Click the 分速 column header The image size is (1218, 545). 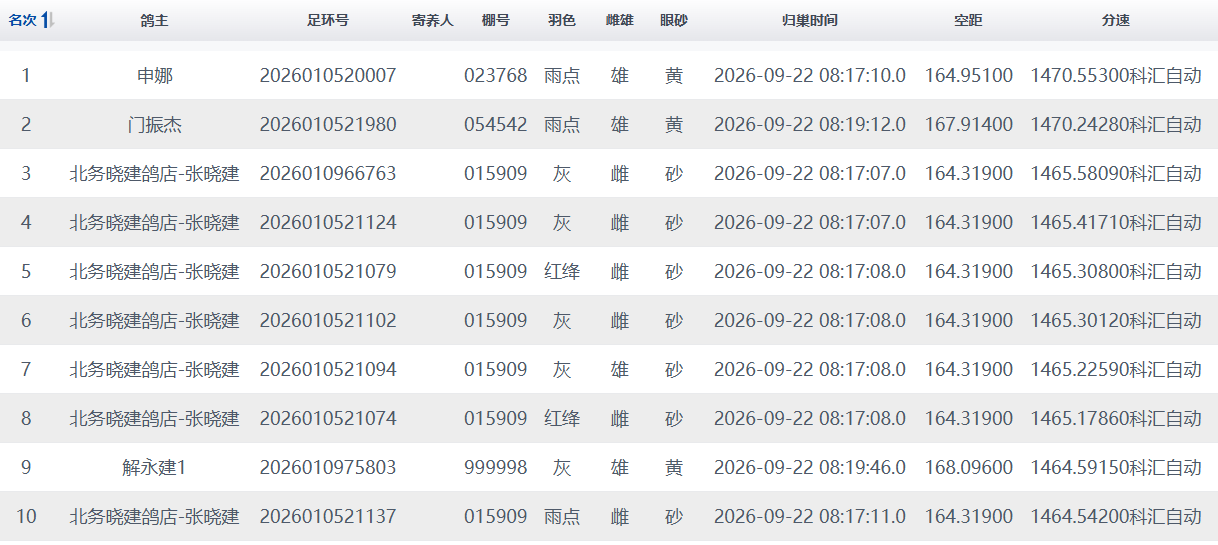(1116, 20)
